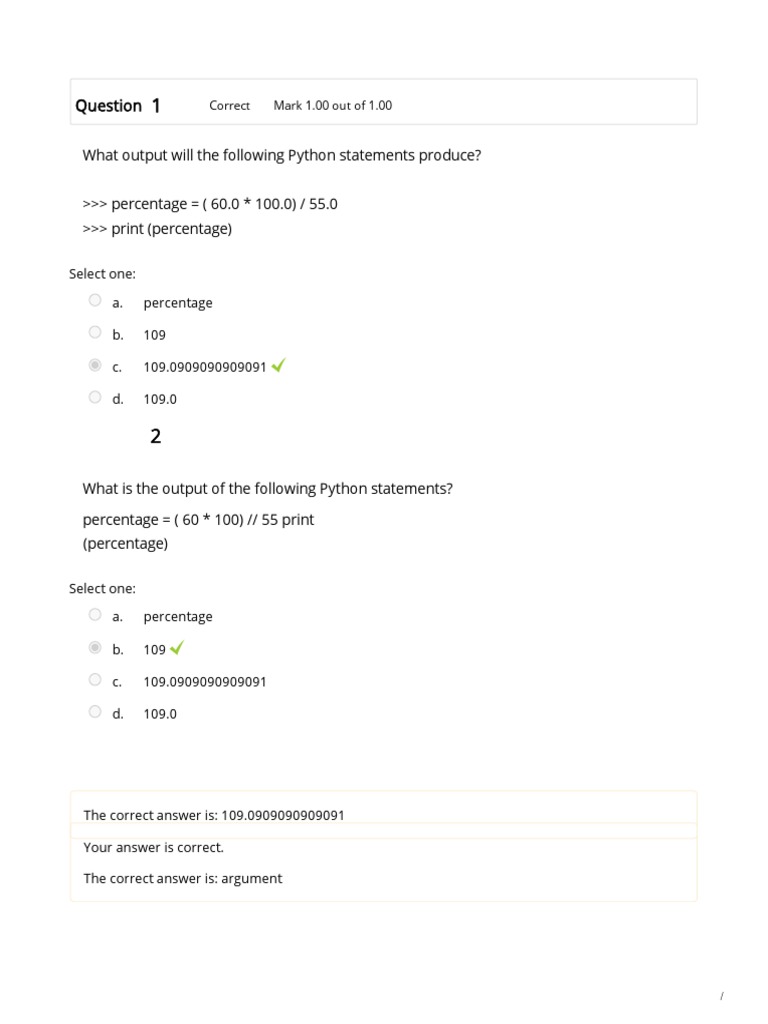768x1024 pixels.
Task: Click green checkmark next to 109 in question 2
Action: [177, 648]
